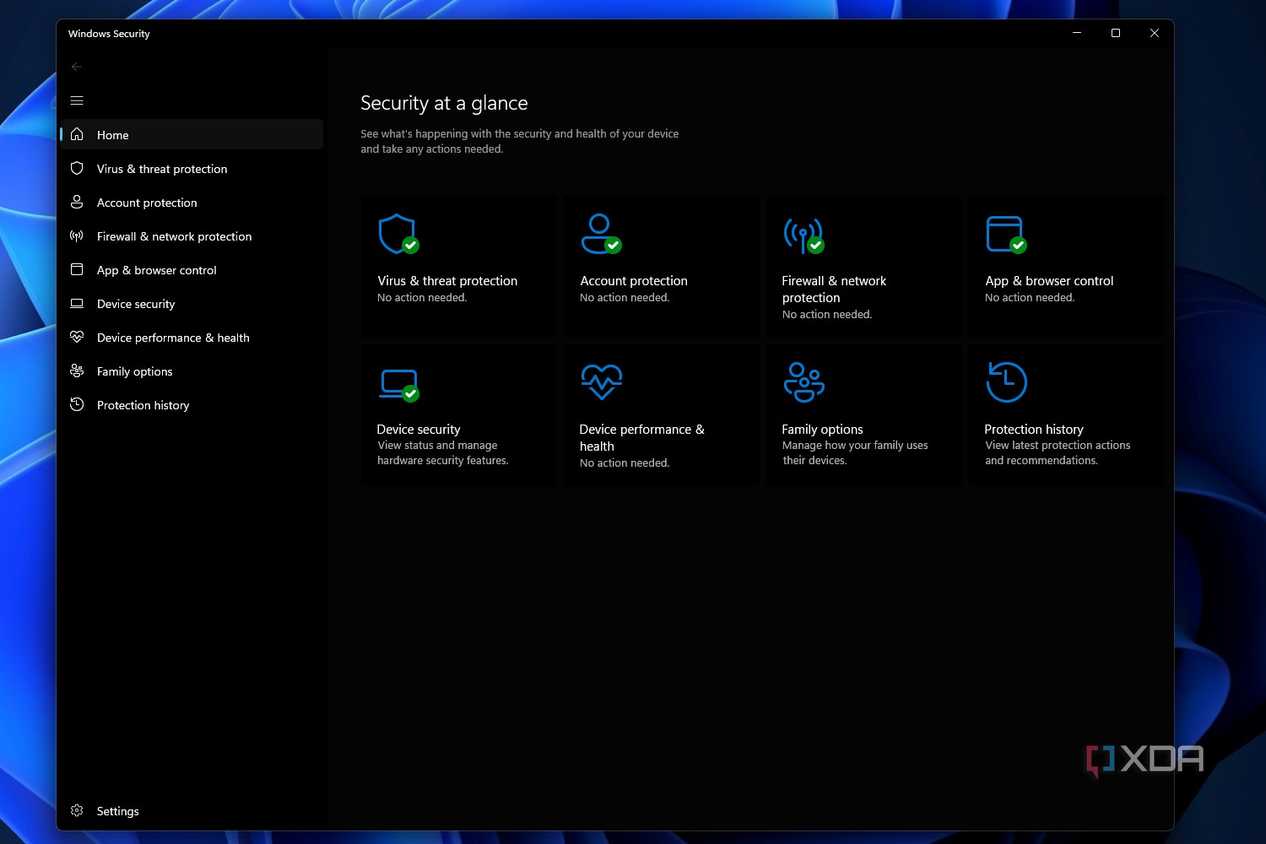This screenshot has width=1266, height=844.
Task: Click the laptop icon beside Device security in sidebar
Action: coord(77,304)
